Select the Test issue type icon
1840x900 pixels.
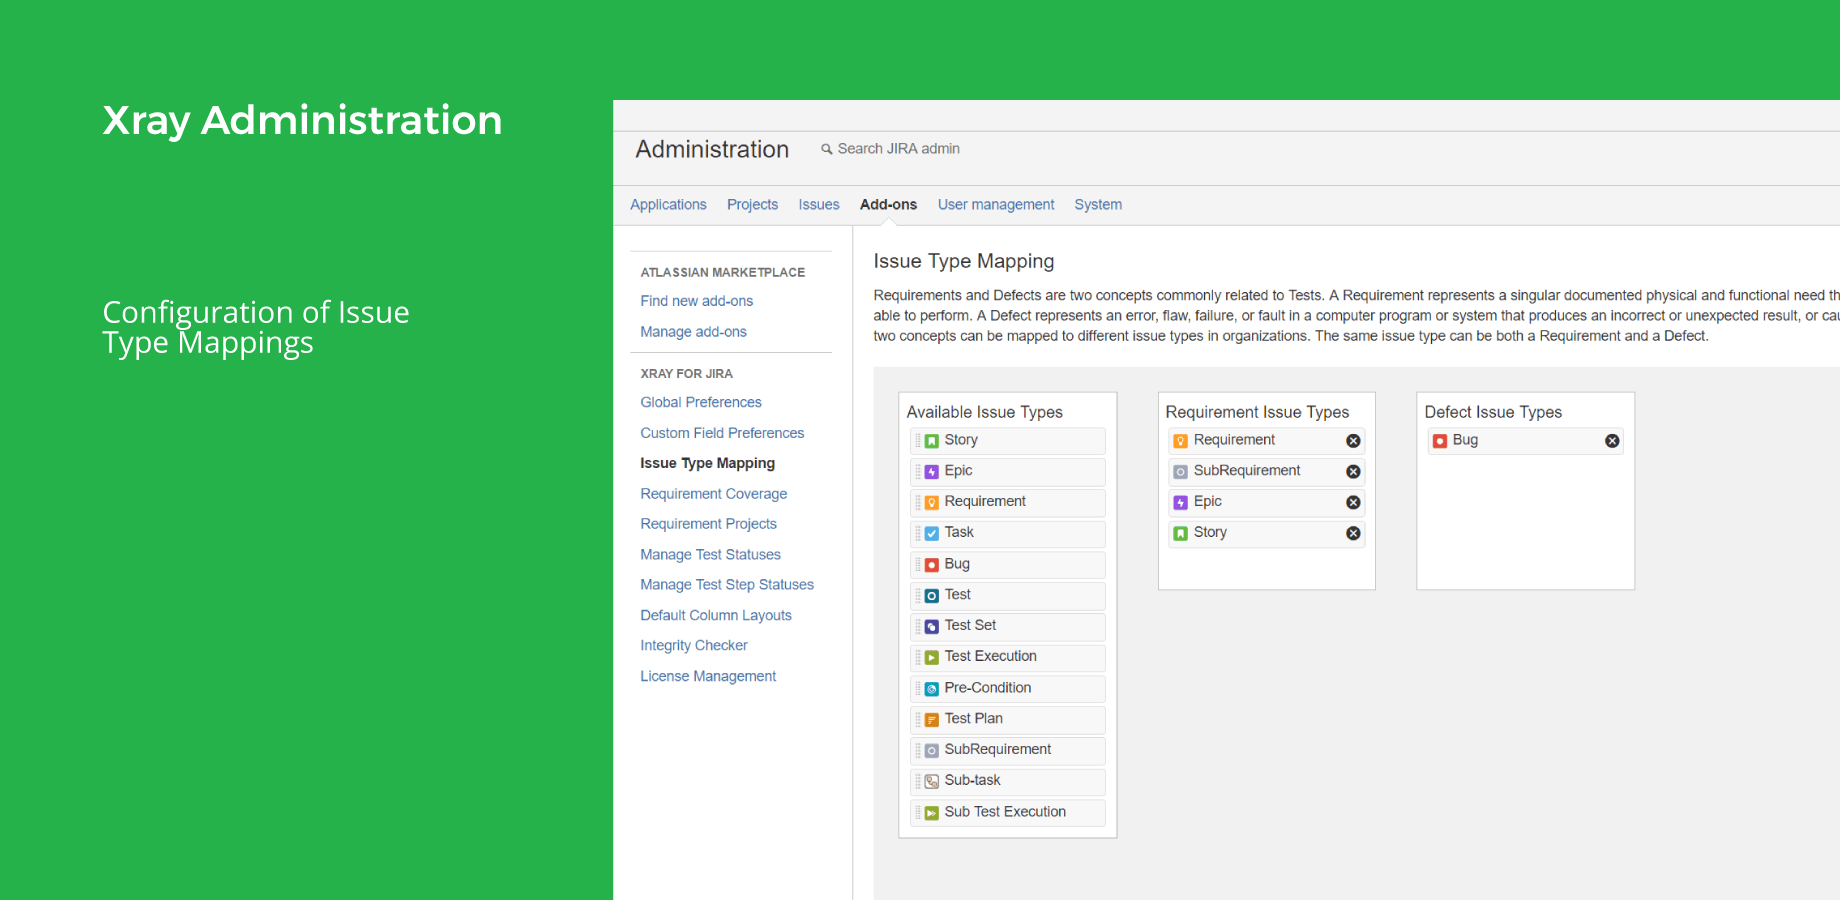[x=931, y=595]
